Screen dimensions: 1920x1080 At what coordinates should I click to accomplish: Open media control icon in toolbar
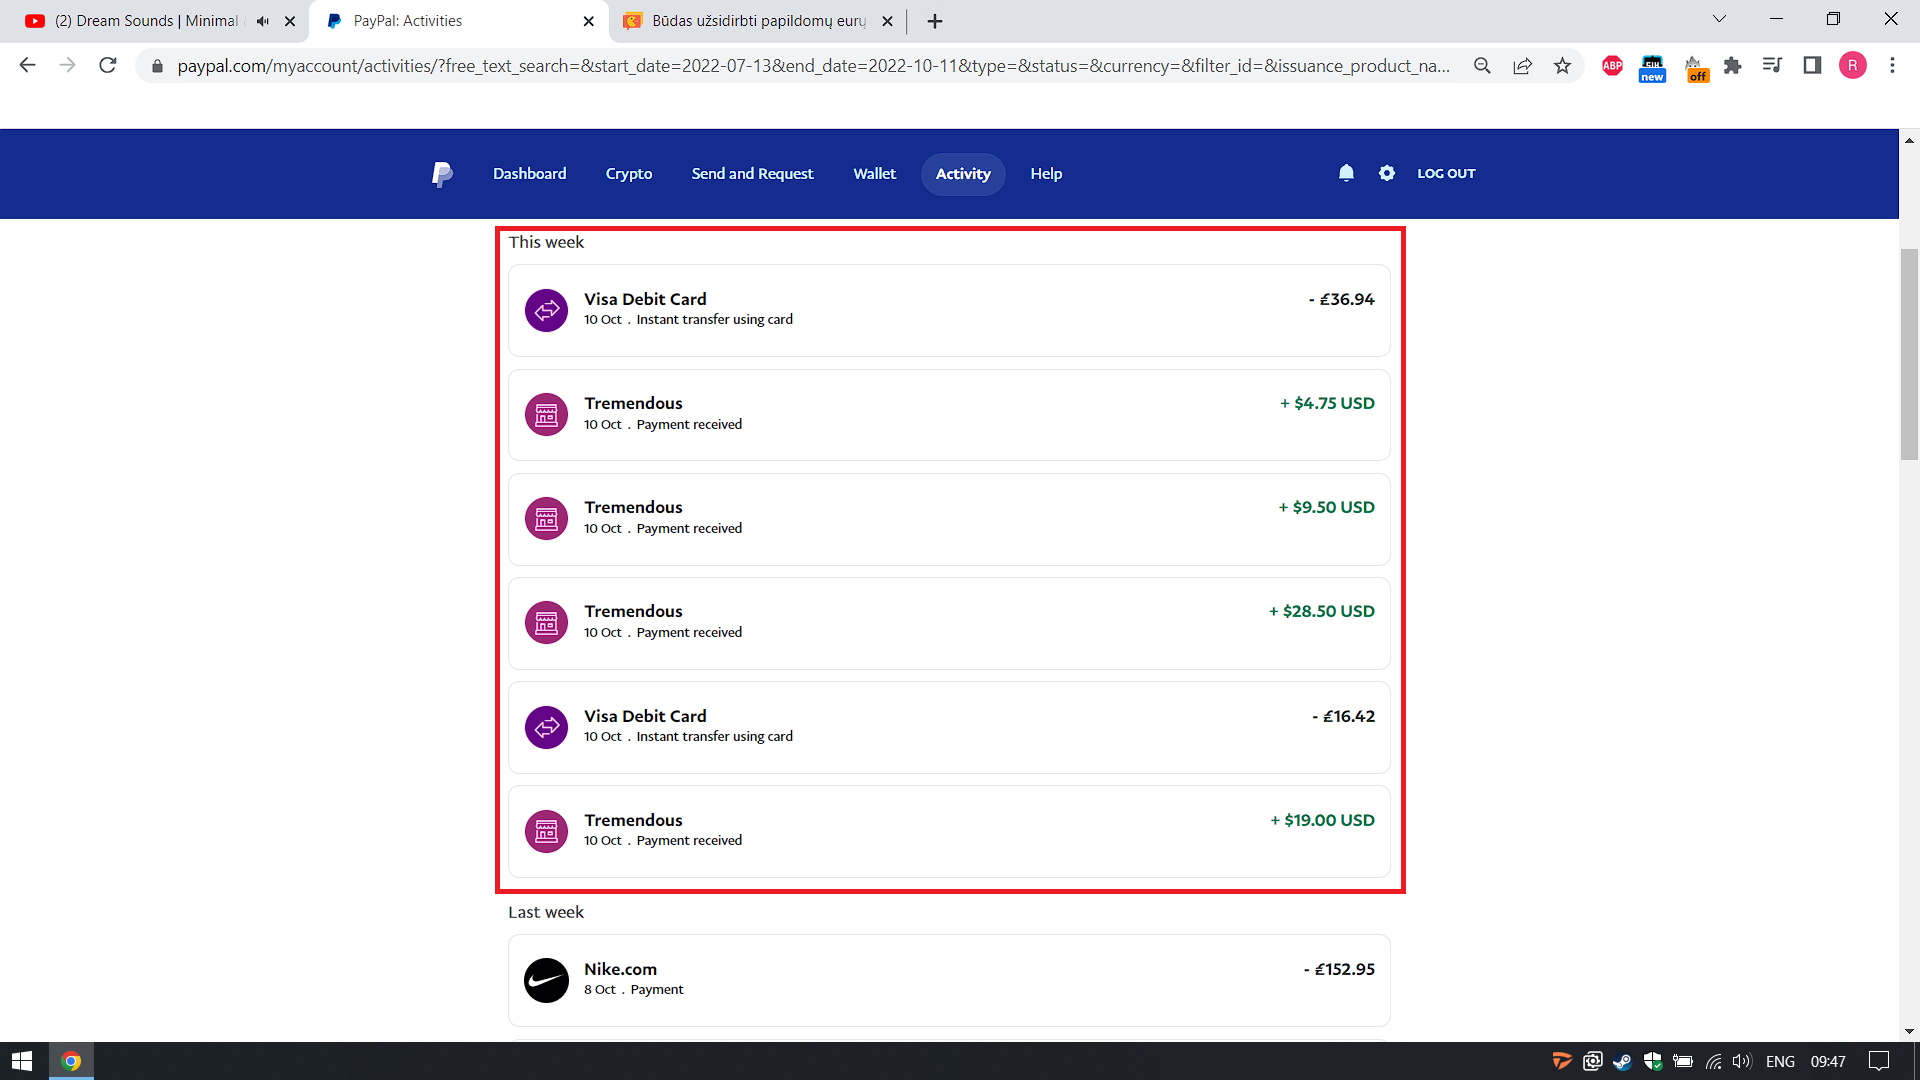[x=1772, y=66]
